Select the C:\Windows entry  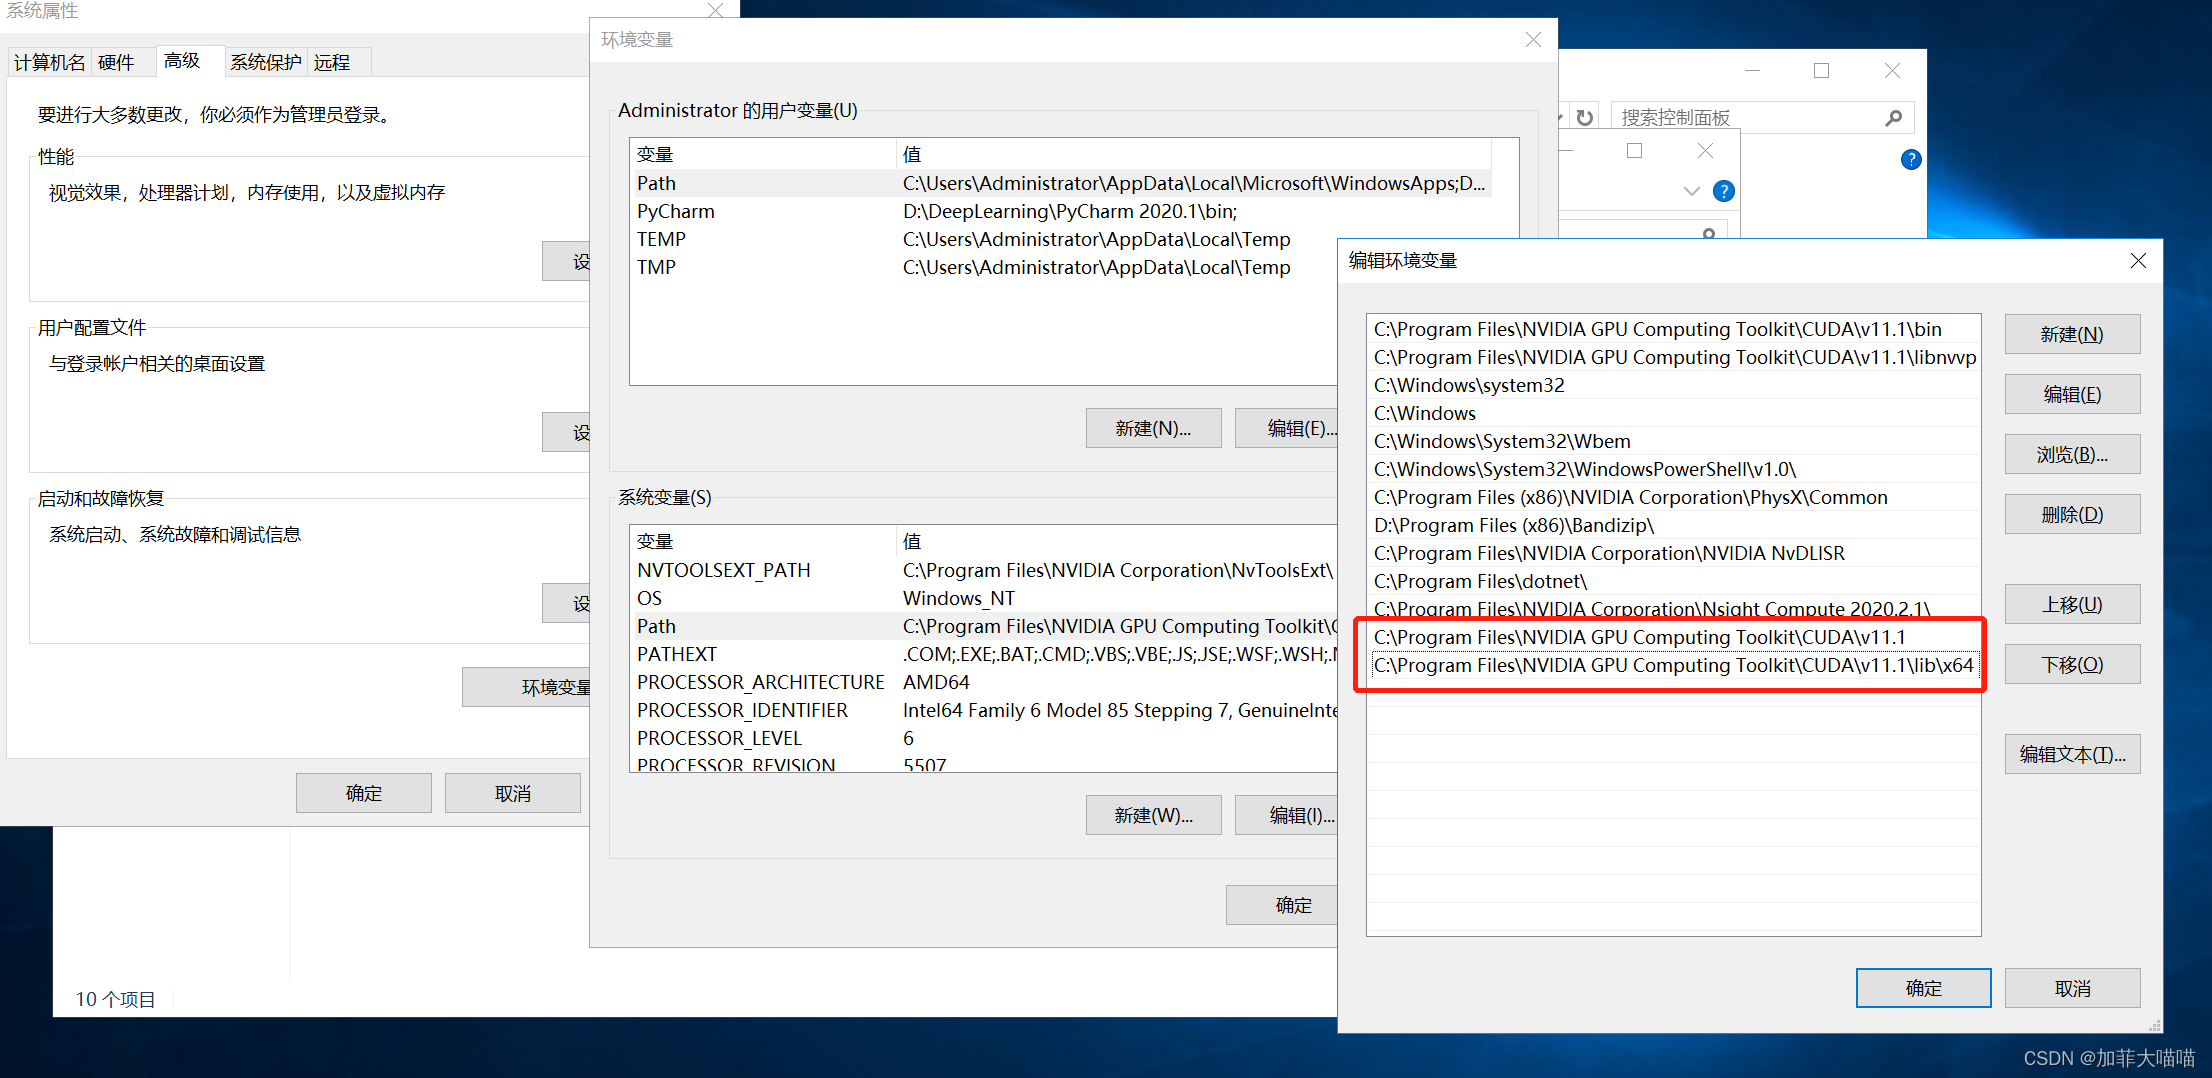(1673, 413)
